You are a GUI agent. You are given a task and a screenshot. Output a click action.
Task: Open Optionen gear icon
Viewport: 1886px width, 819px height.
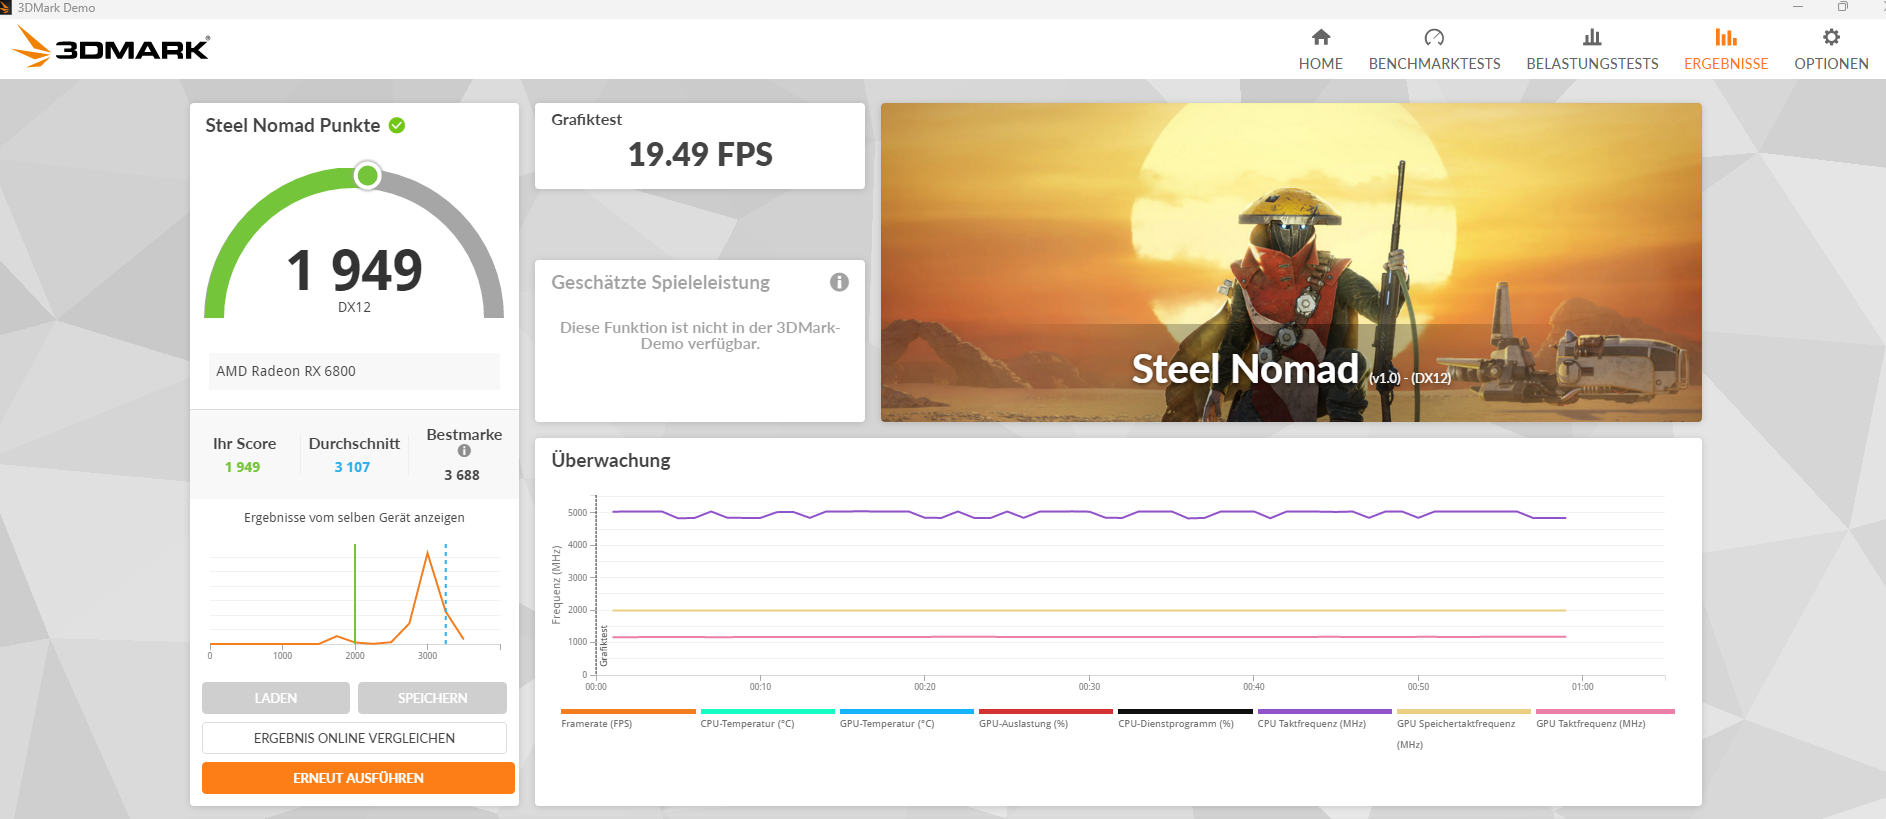coord(1831,37)
